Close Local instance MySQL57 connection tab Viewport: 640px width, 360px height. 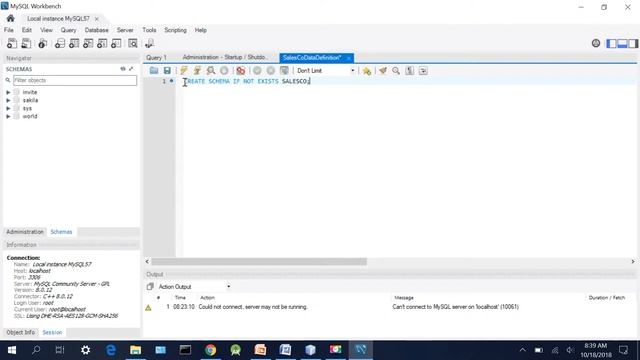click(x=97, y=19)
